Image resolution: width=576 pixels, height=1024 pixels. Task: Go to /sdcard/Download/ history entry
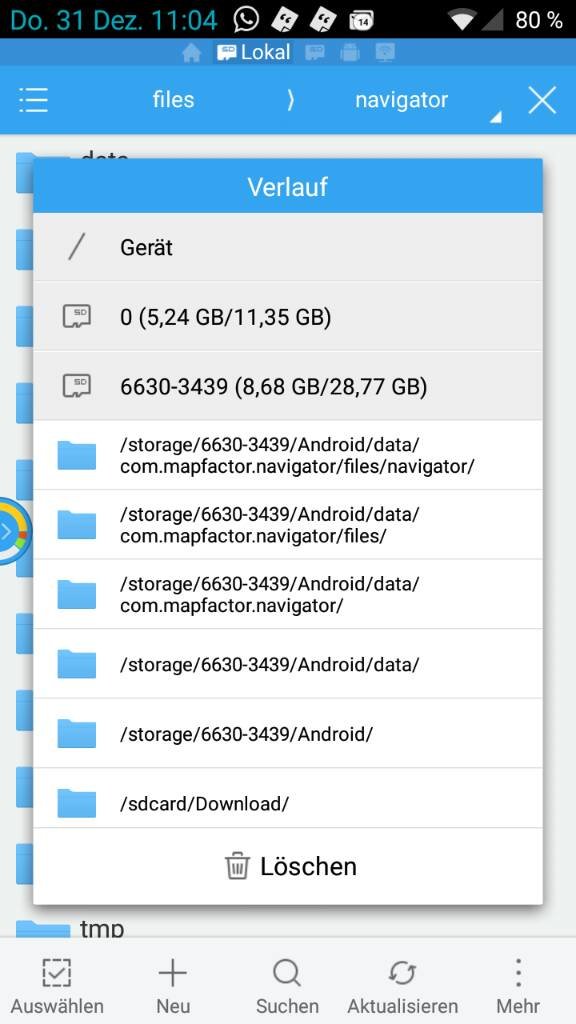pyautogui.click(x=288, y=803)
